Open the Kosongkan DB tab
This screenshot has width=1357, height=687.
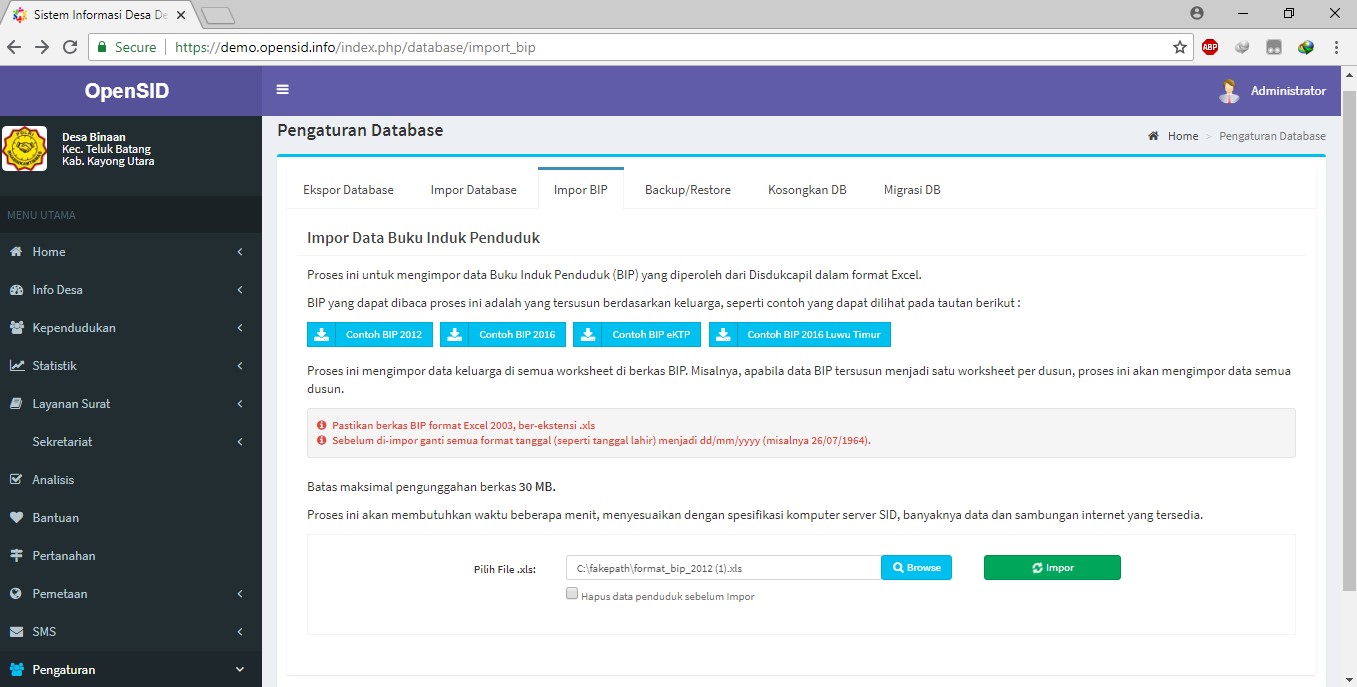[x=807, y=190]
